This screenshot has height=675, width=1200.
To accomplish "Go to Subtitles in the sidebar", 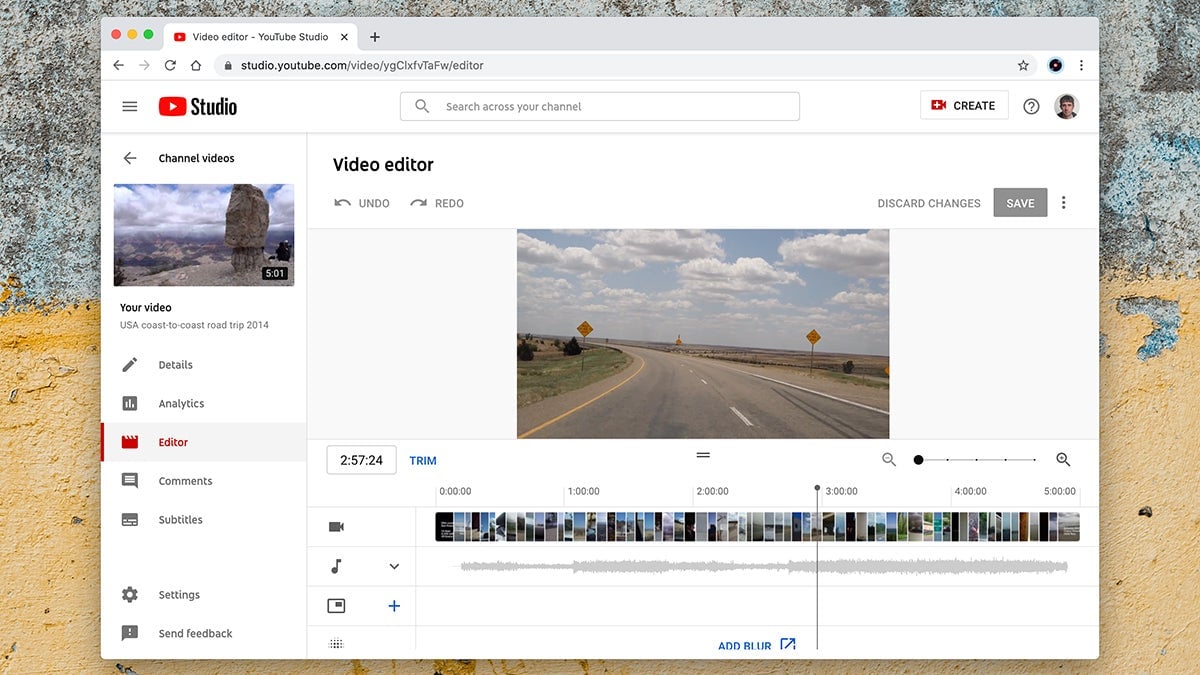I will pyautogui.click(x=180, y=520).
